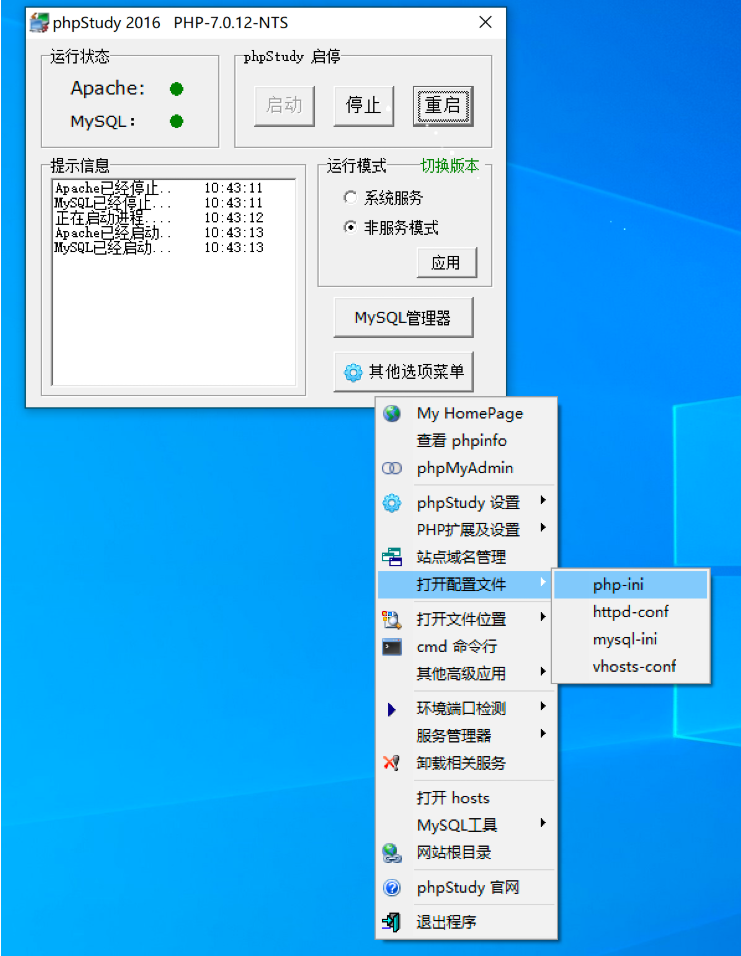Click log line 'MySQL已经停止' at 10:43:11

[159, 202]
